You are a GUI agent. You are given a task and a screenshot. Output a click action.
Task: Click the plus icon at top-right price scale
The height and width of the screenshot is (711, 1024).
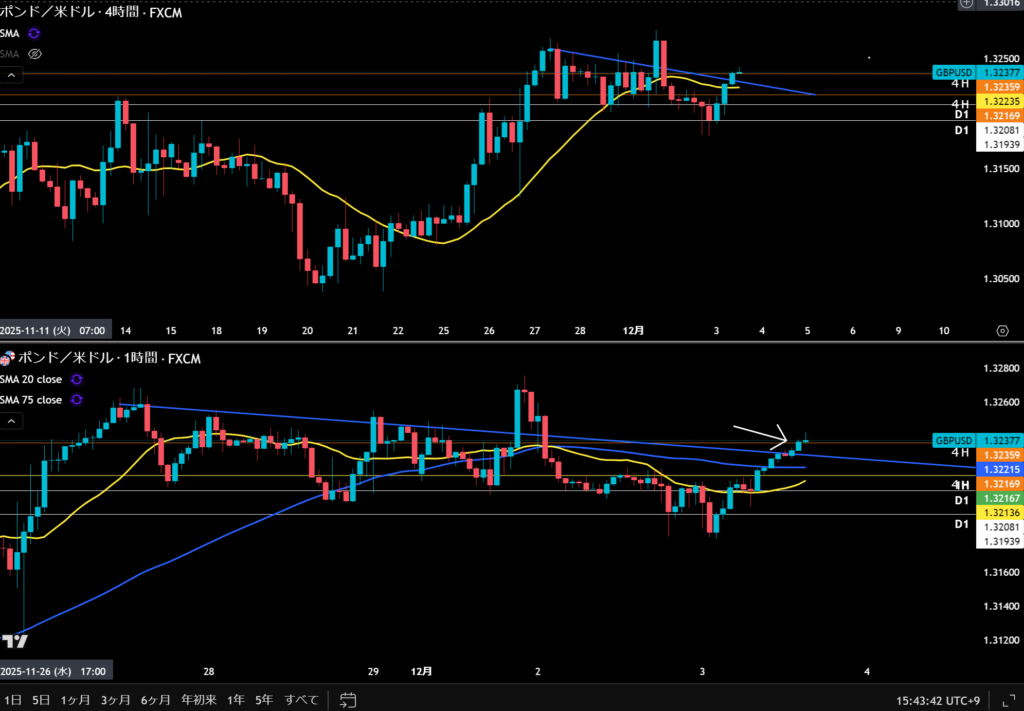pos(966,4)
